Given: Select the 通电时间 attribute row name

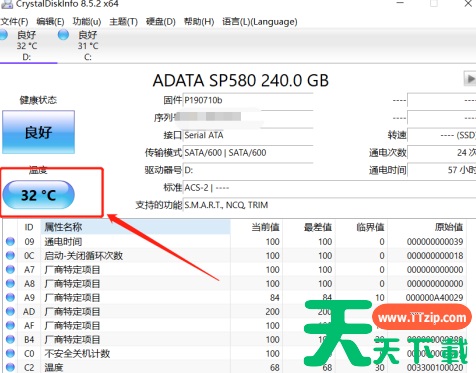Looking at the screenshot, I should point(63,242).
